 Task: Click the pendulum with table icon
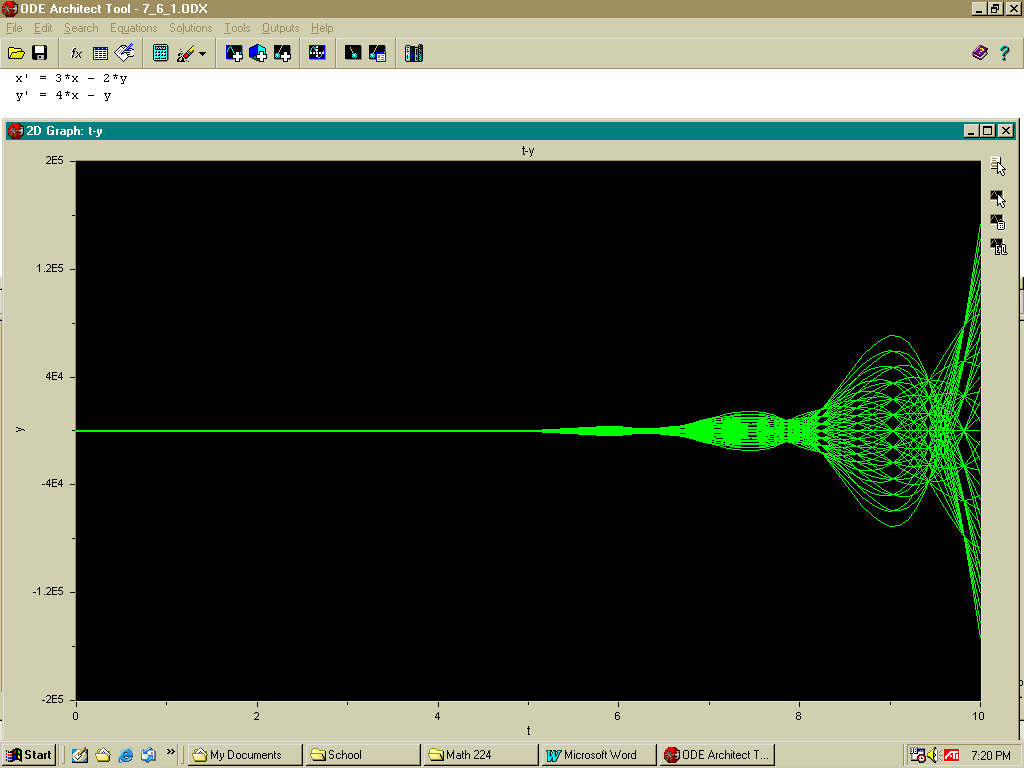[377, 53]
